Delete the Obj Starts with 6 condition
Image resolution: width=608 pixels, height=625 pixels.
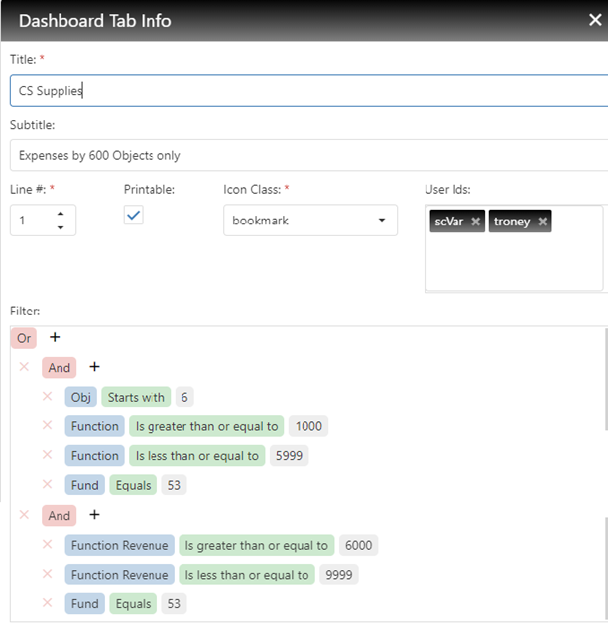point(47,397)
